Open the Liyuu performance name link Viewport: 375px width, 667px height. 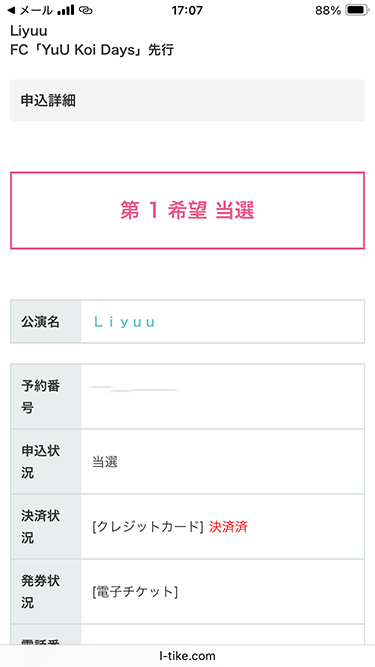(x=124, y=322)
